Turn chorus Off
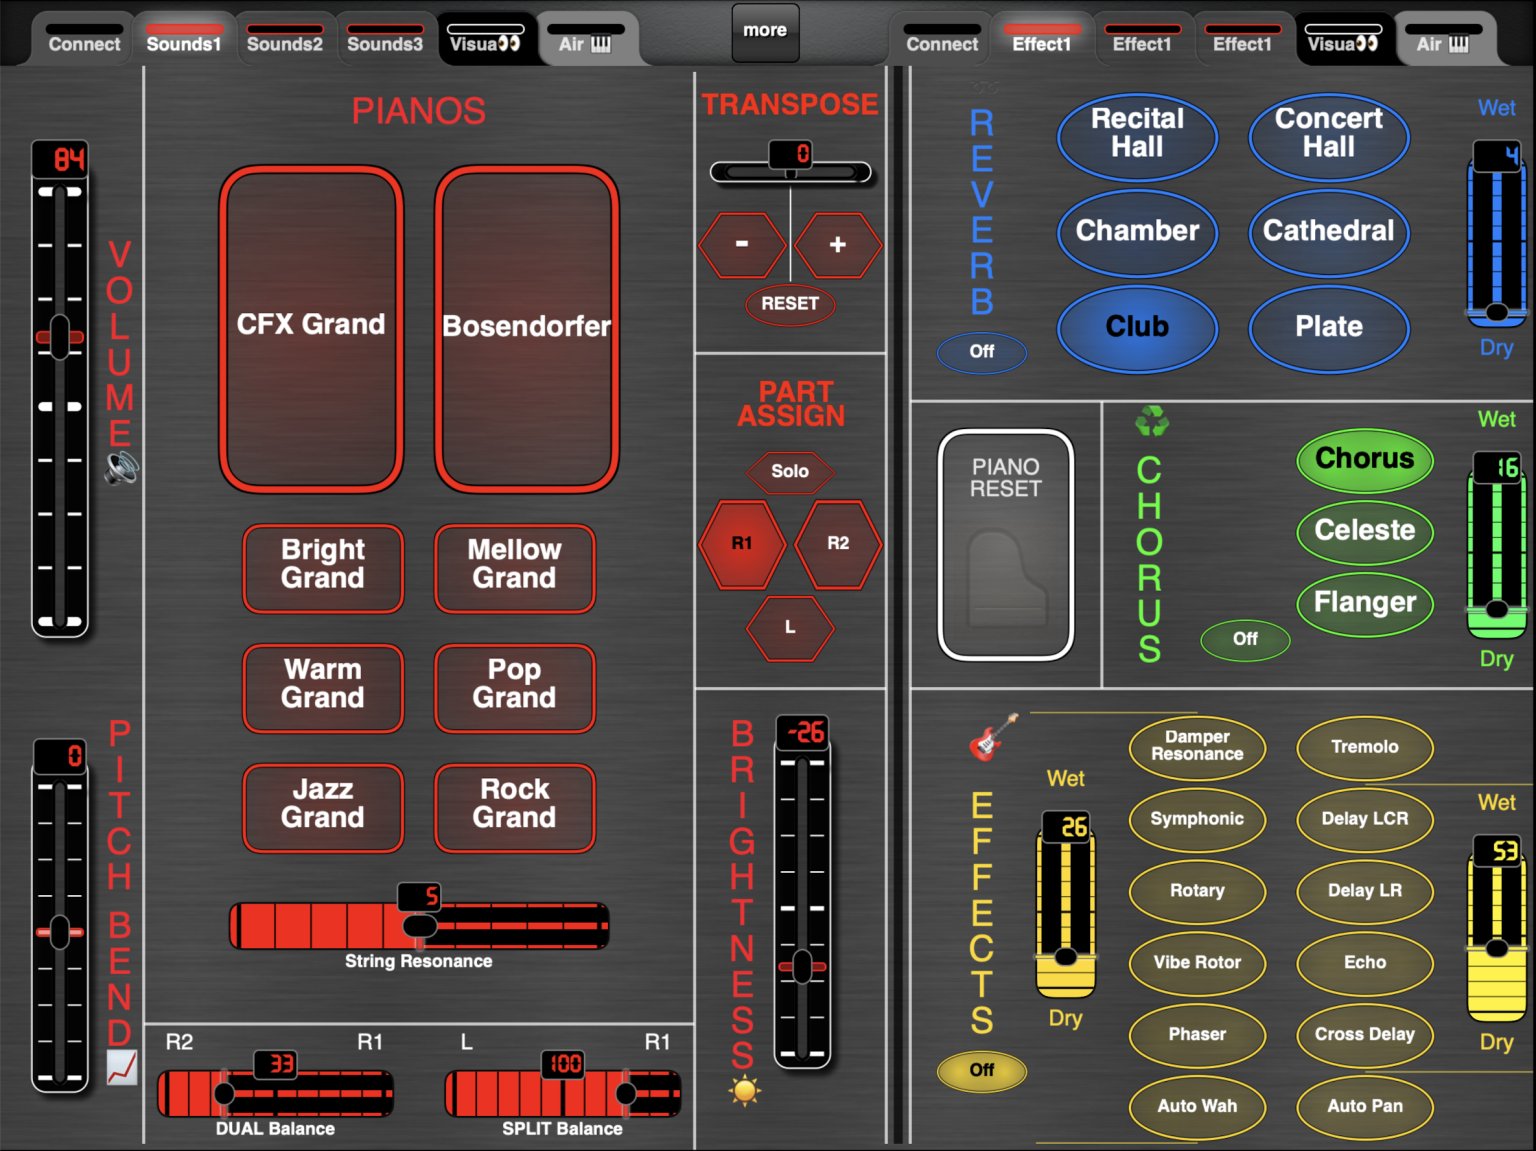 coord(1245,639)
